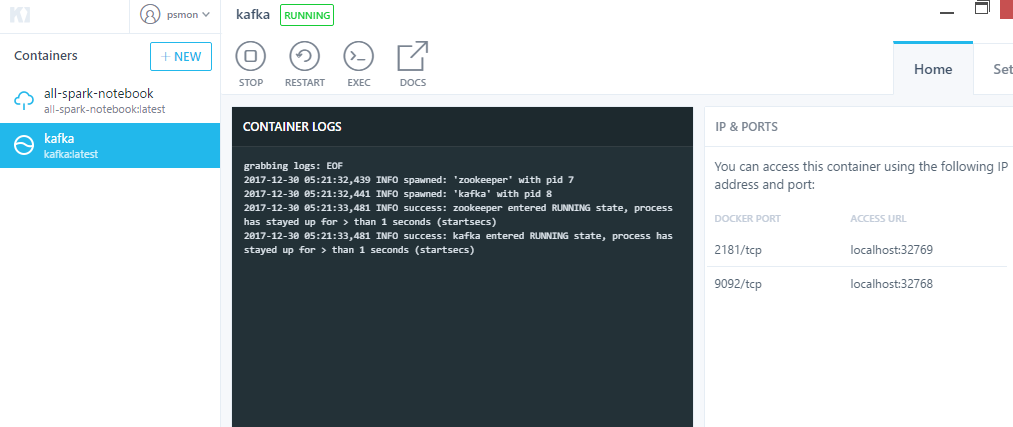1013x427 pixels.
Task: Click the Kitematic logo in top-left corner
Action: click(x=18, y=15)
